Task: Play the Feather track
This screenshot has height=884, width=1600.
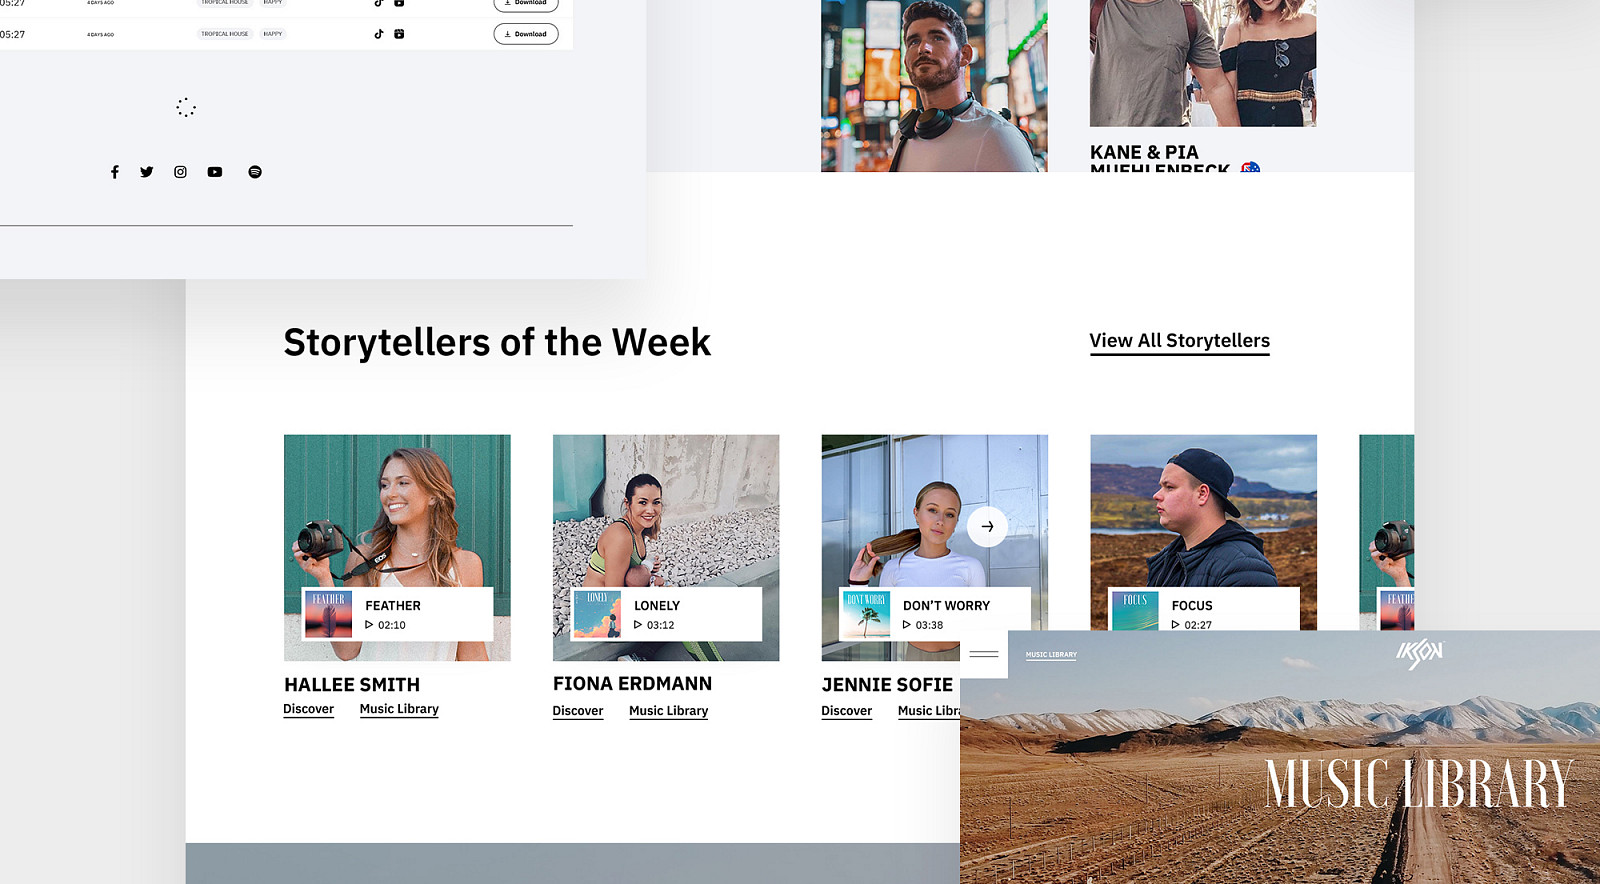Action: pos(369,625)
